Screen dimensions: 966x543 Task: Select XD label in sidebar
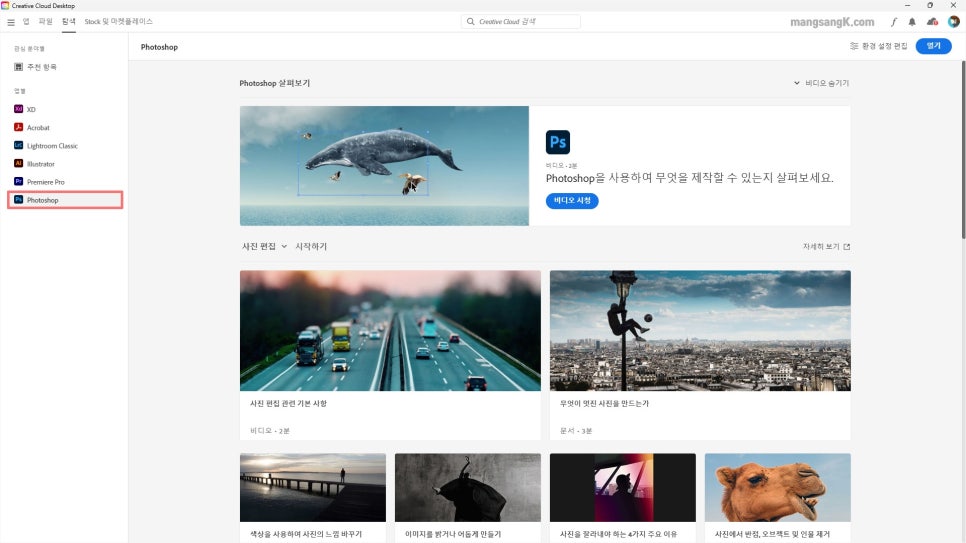(31, 109)
